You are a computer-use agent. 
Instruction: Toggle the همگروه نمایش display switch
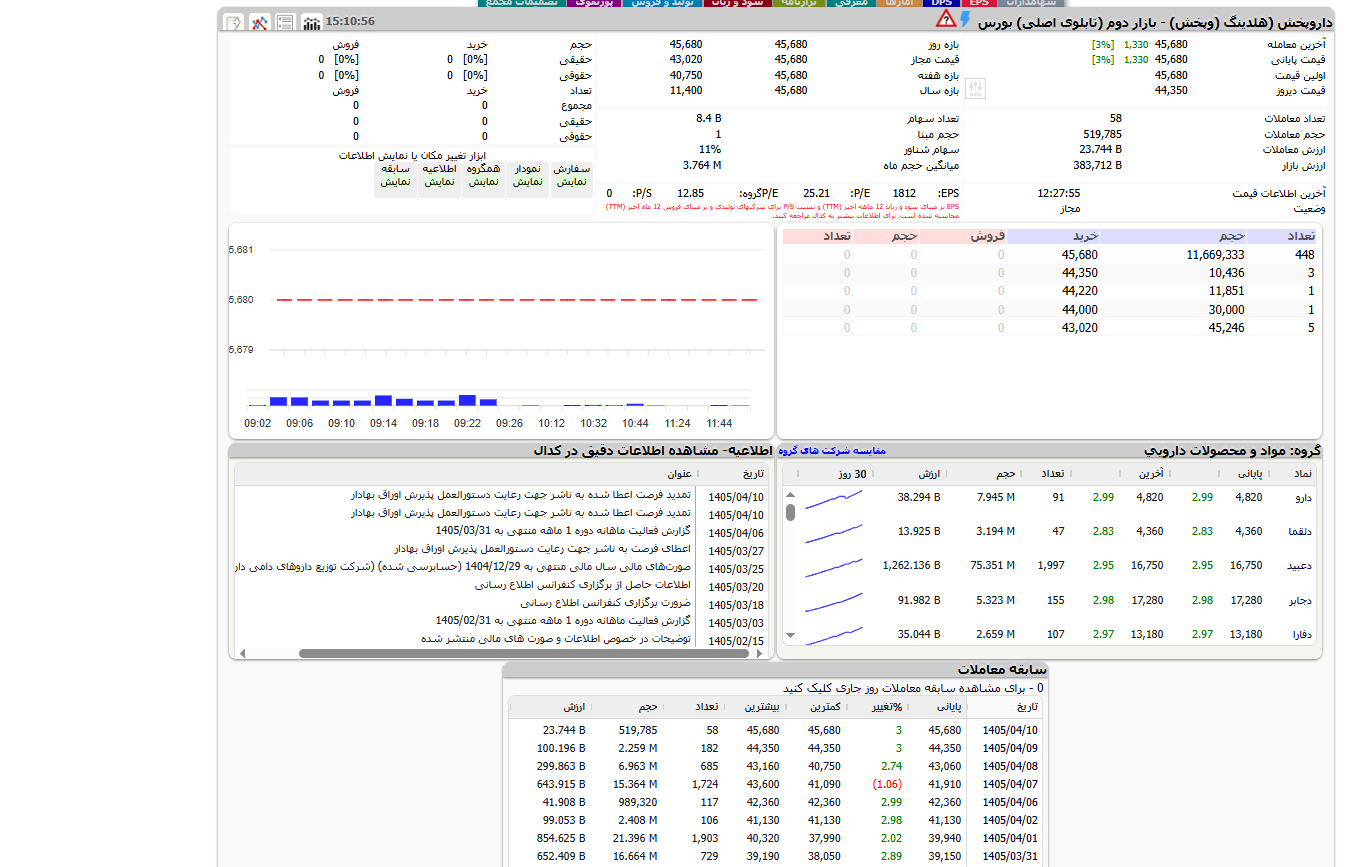483,176
